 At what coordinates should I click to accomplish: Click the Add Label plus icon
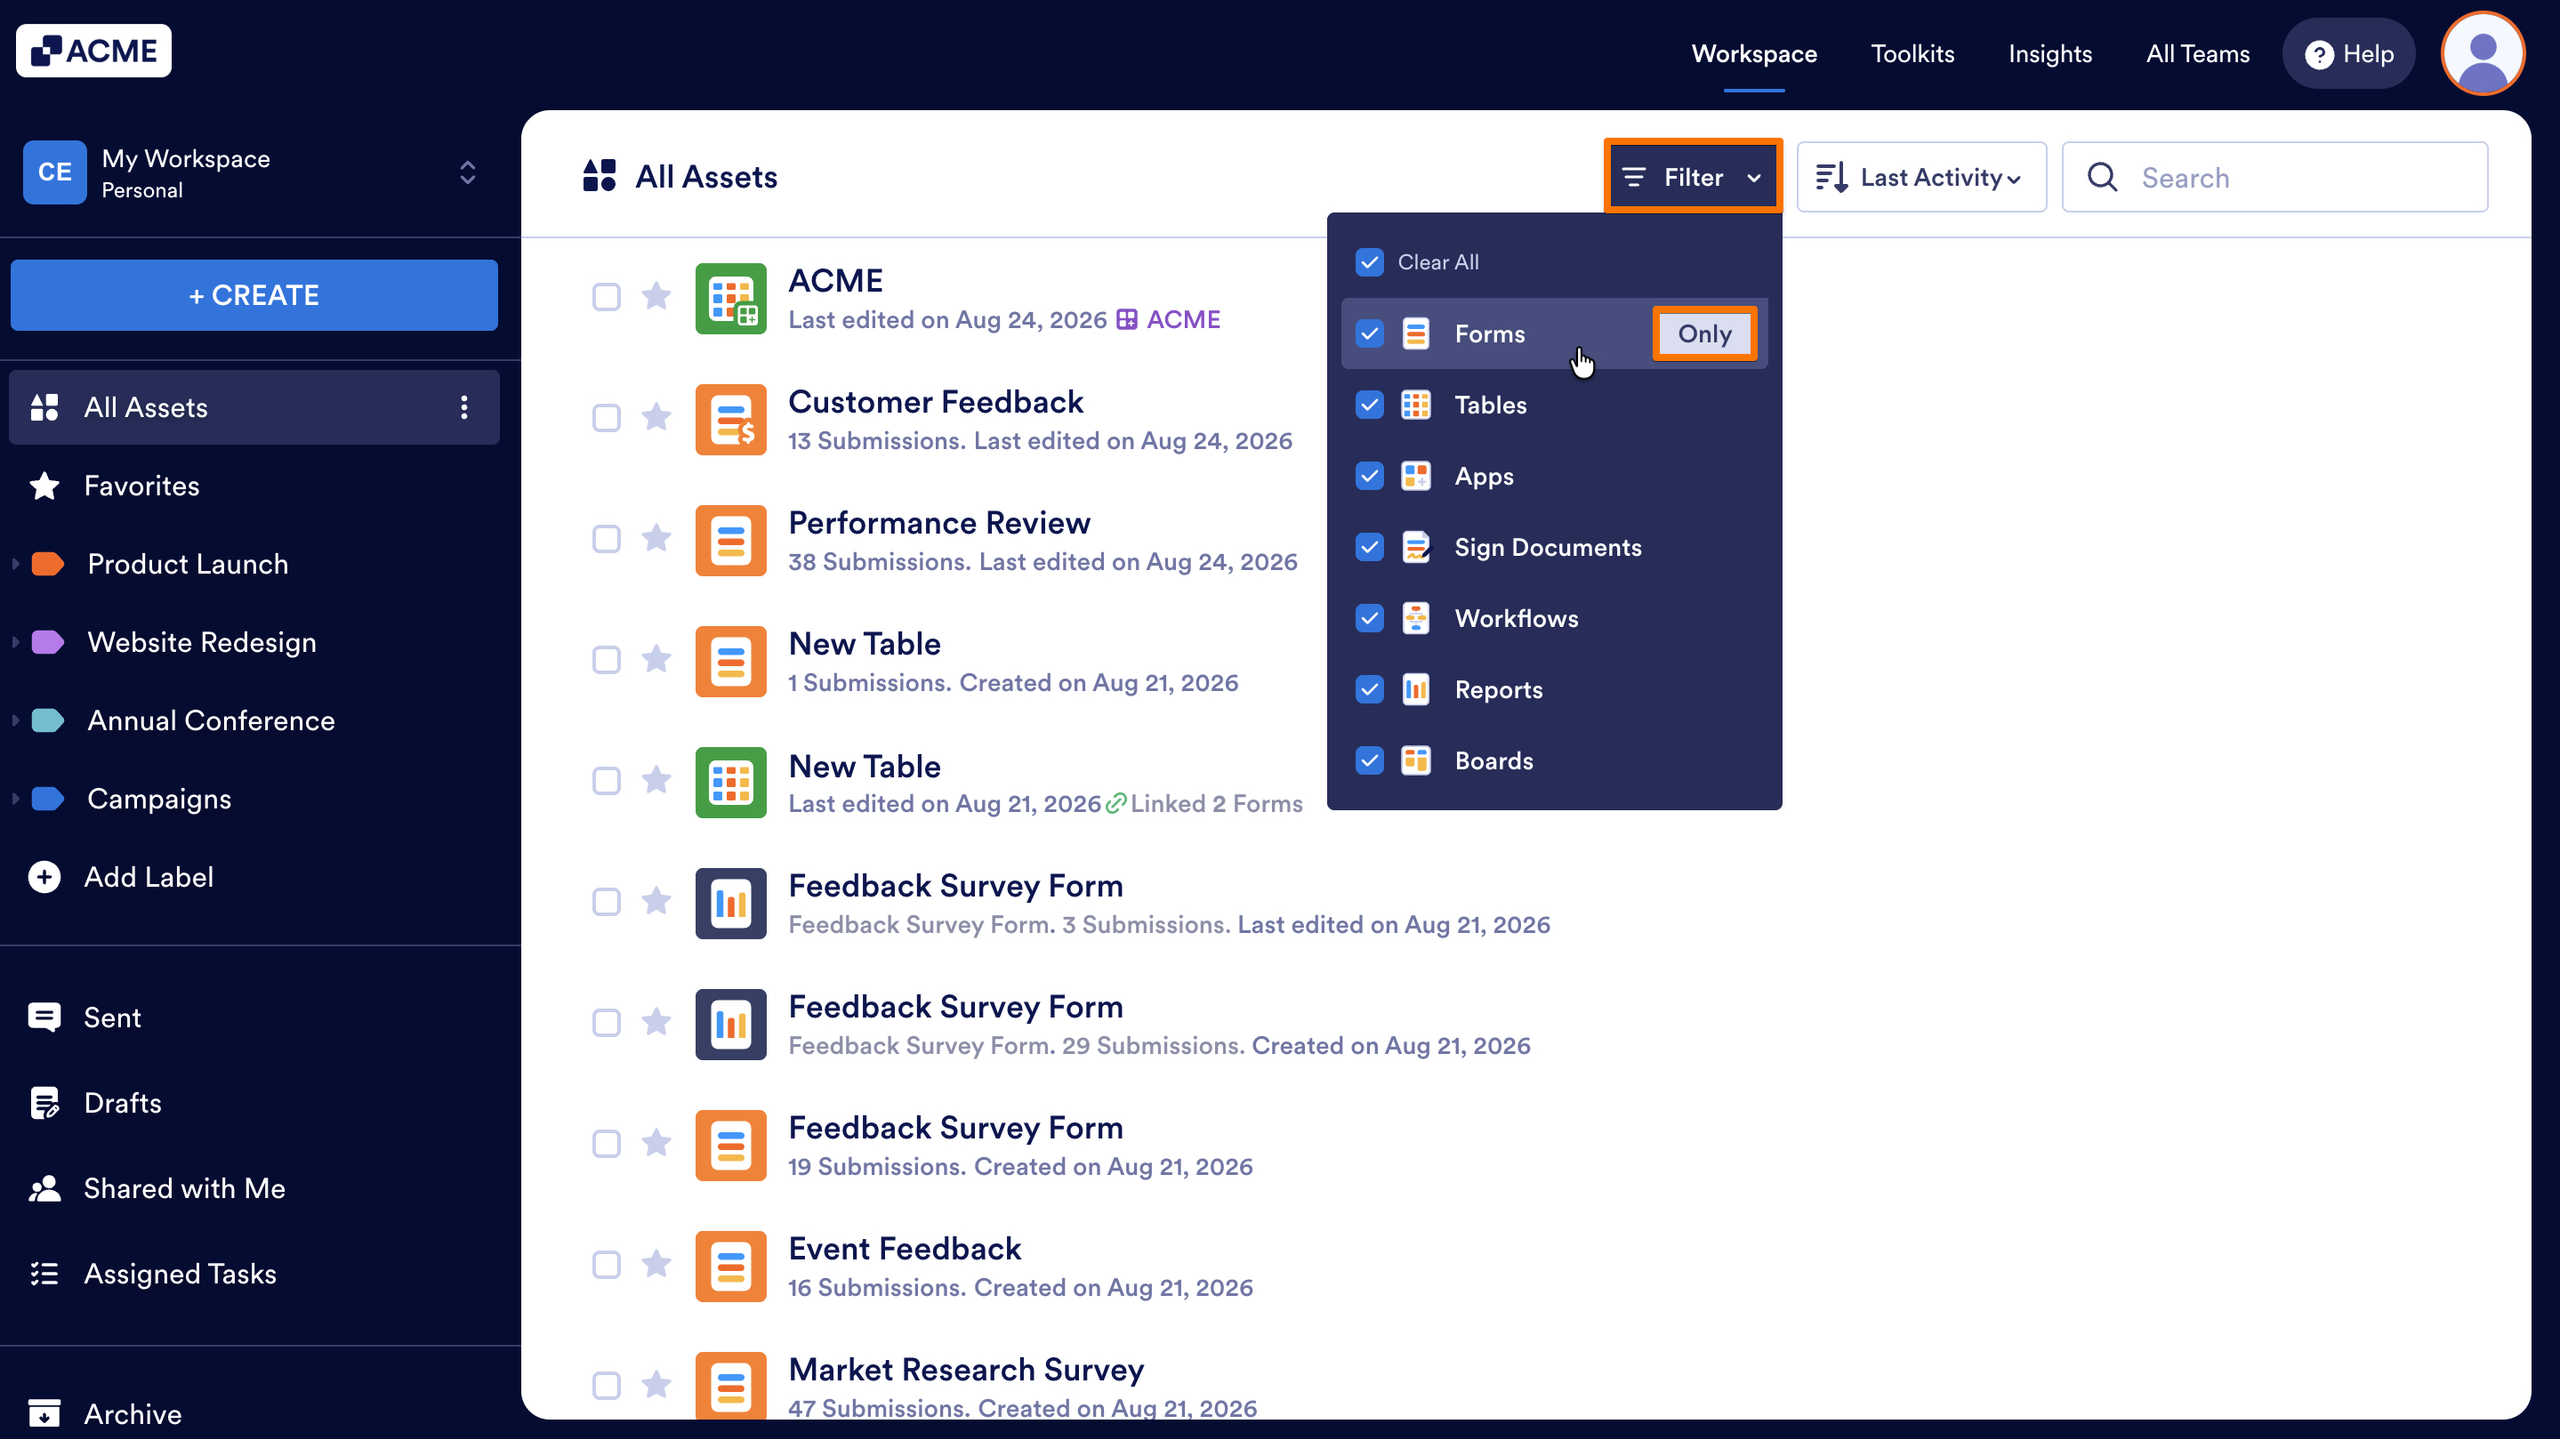[x=44, y=877]
